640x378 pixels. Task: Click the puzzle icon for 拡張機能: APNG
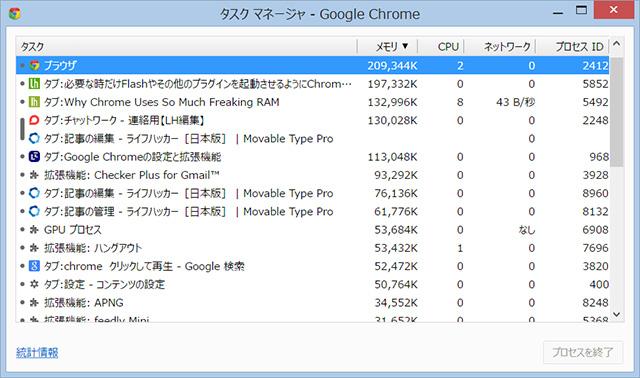[34, 302]
